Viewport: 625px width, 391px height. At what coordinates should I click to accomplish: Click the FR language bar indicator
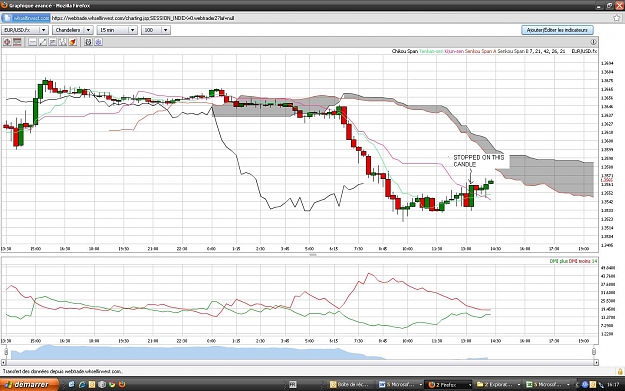tap(293, 385)
